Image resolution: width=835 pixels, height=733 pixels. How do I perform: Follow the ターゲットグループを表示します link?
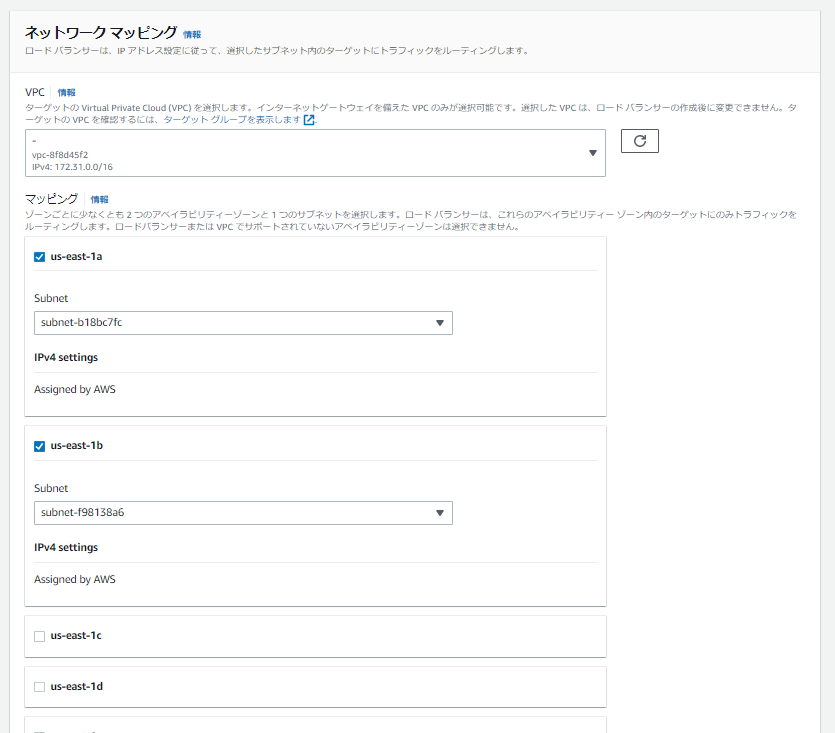click(232, 120)
